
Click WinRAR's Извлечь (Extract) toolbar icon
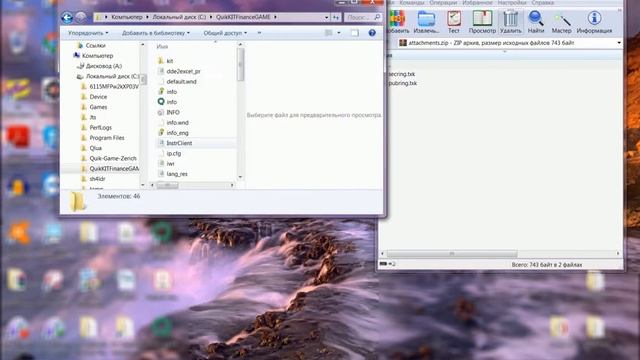click(x=426, y=19)
